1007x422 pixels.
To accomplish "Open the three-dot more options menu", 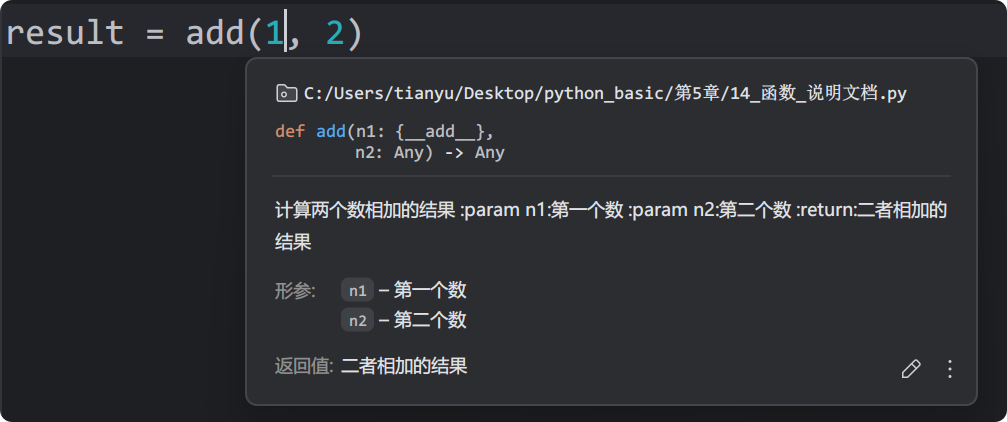I will [950, 369].
